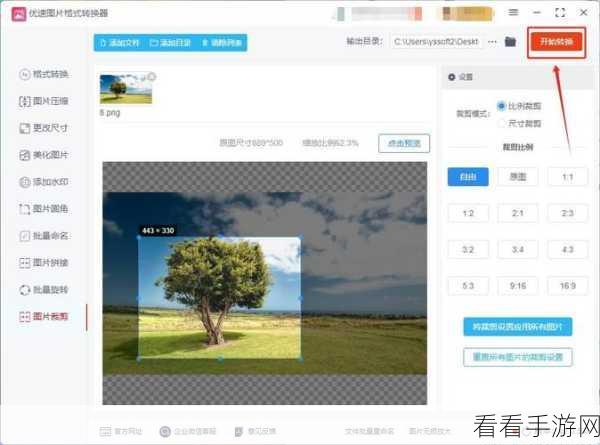Open the output folder with folder icon

(x=510, y=41)
